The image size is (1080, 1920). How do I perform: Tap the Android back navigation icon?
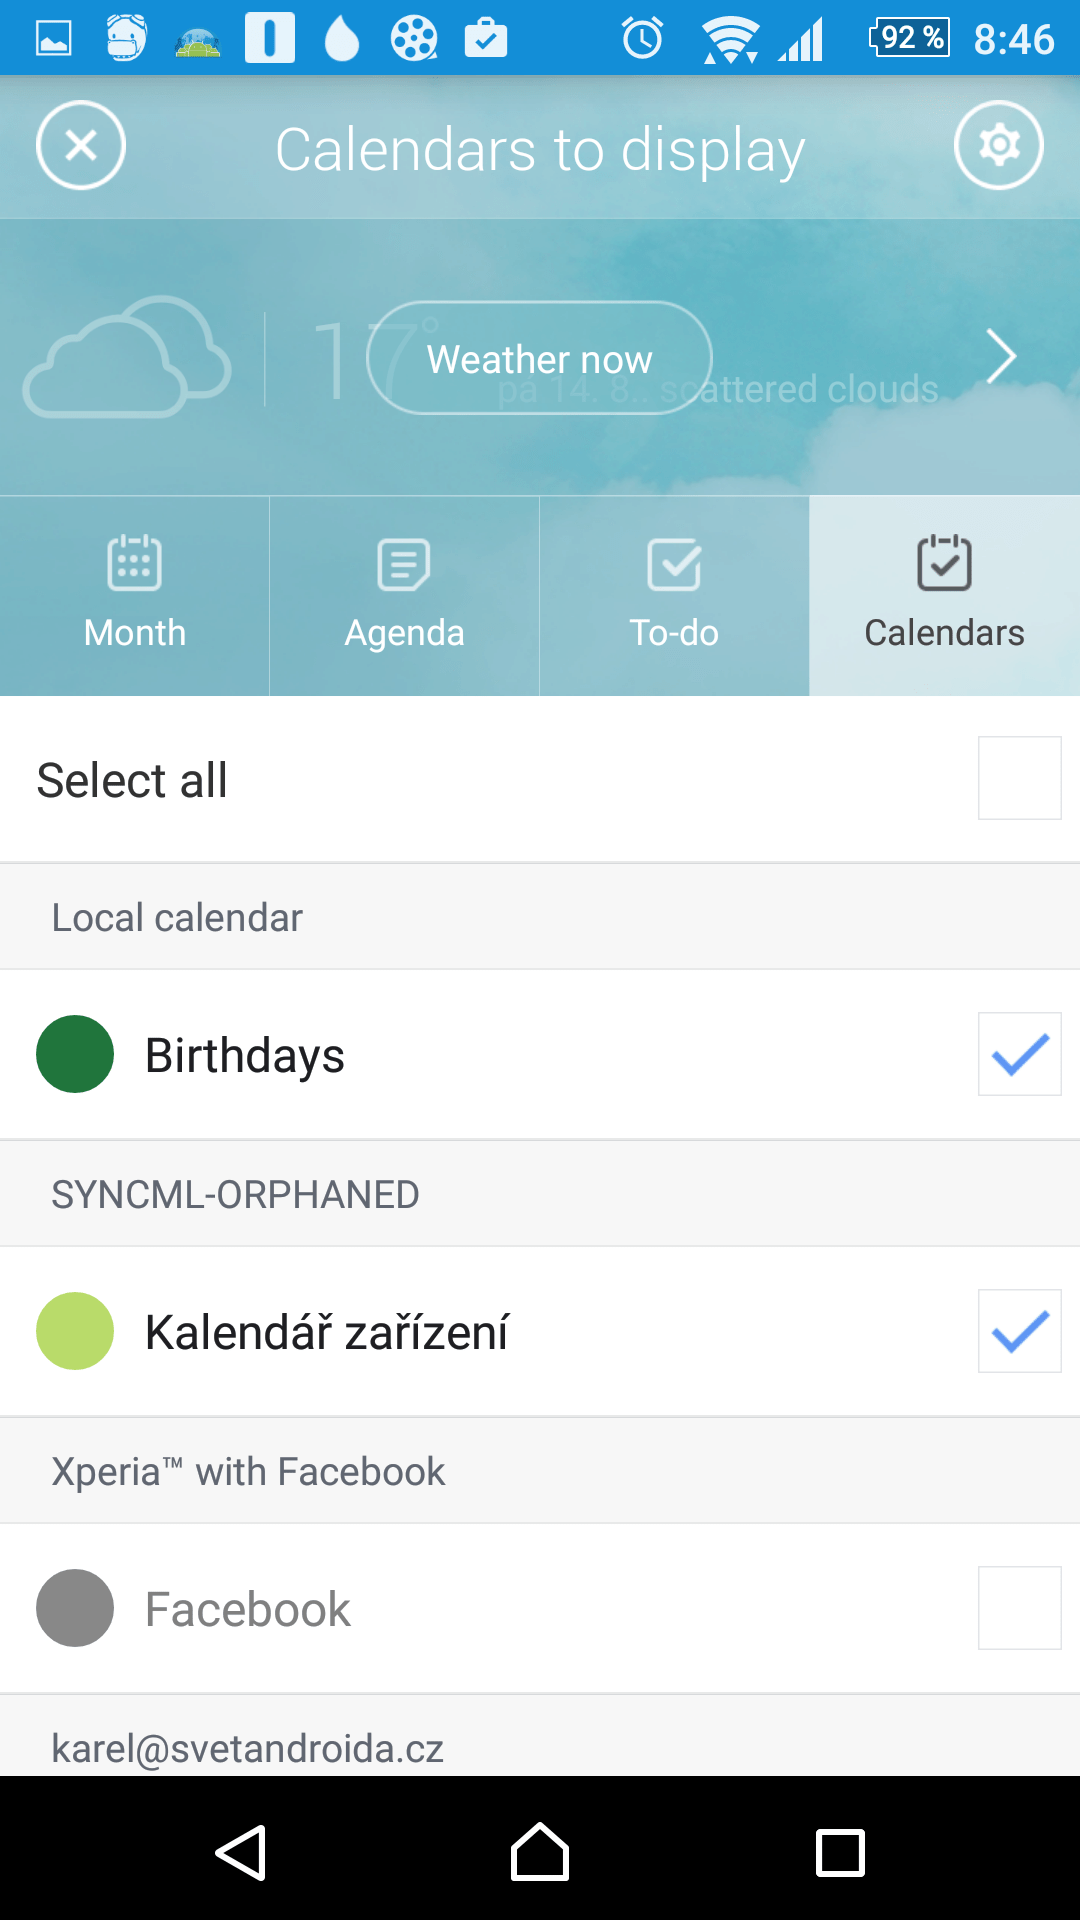pos(241,1853)
